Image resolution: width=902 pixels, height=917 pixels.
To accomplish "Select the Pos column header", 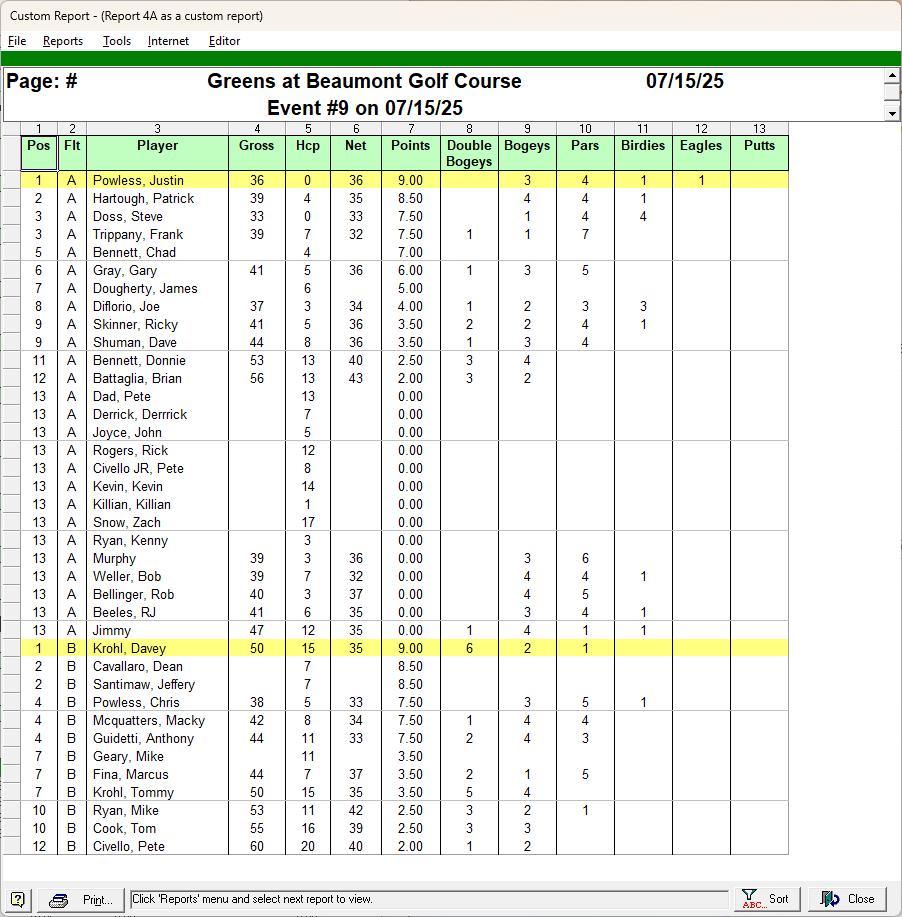I will [x=39, y=146].
